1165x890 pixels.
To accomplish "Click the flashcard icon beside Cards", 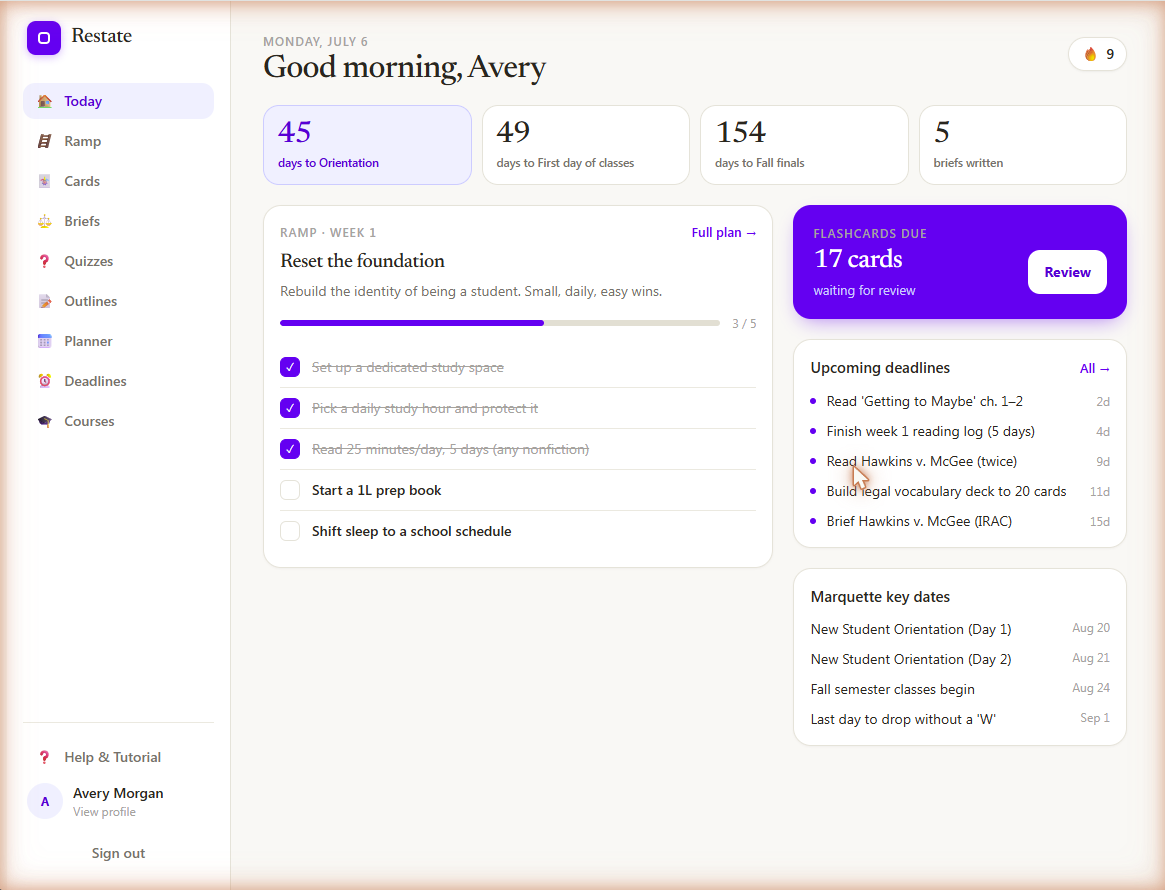I will pos(45,181).
